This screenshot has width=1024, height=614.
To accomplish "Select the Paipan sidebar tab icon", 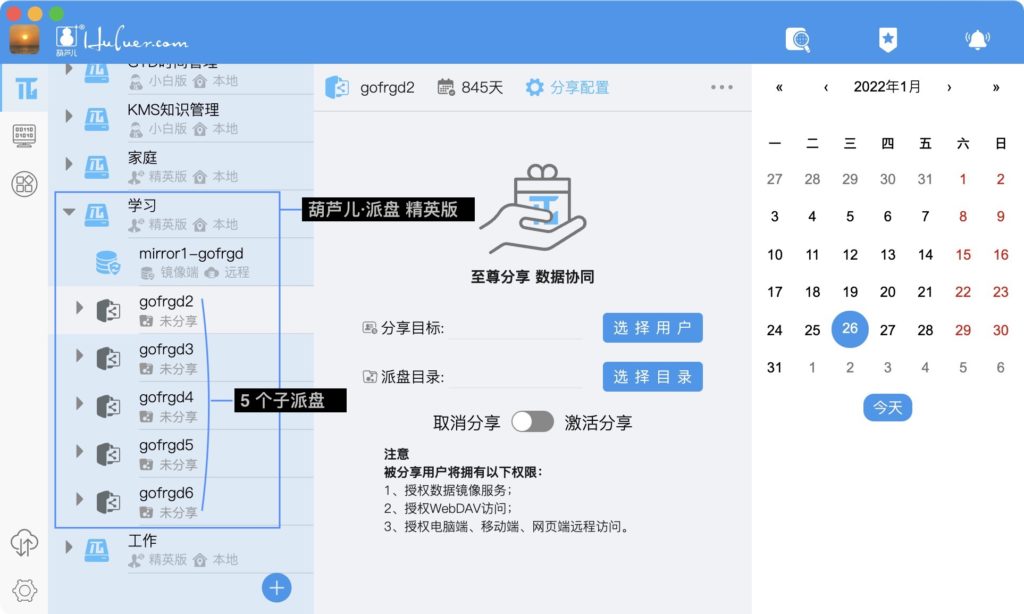I will [25, 89].
